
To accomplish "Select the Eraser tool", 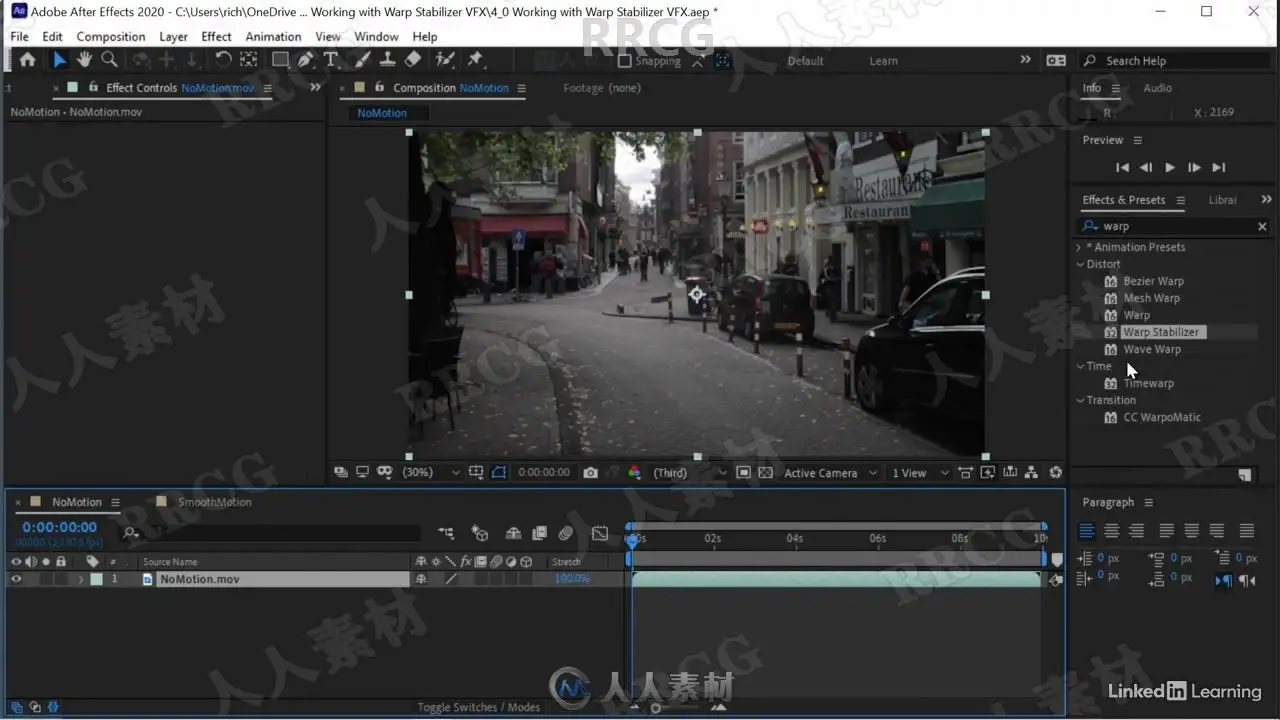I will (x=413, y=60).
